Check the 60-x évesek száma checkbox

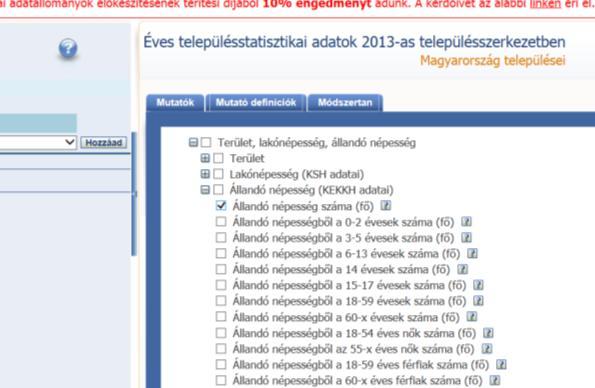pos(221,317)
